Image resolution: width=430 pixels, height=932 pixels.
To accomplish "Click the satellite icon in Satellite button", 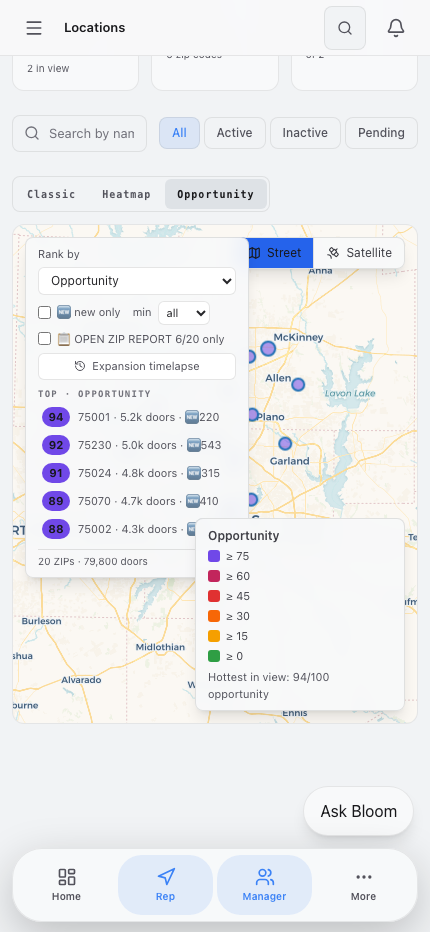I will point(333,253).
